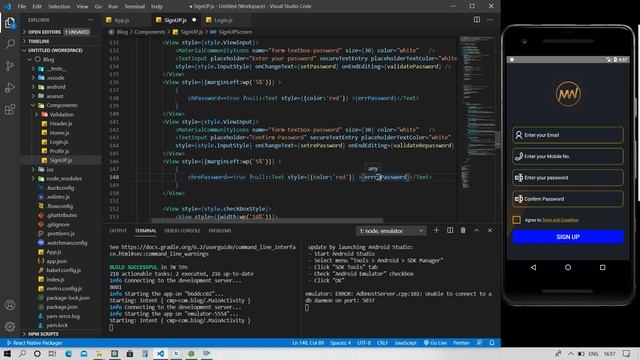Split the terminal pane
The width and height of the screenshot is (640, 360).
[x=450, y=231]
